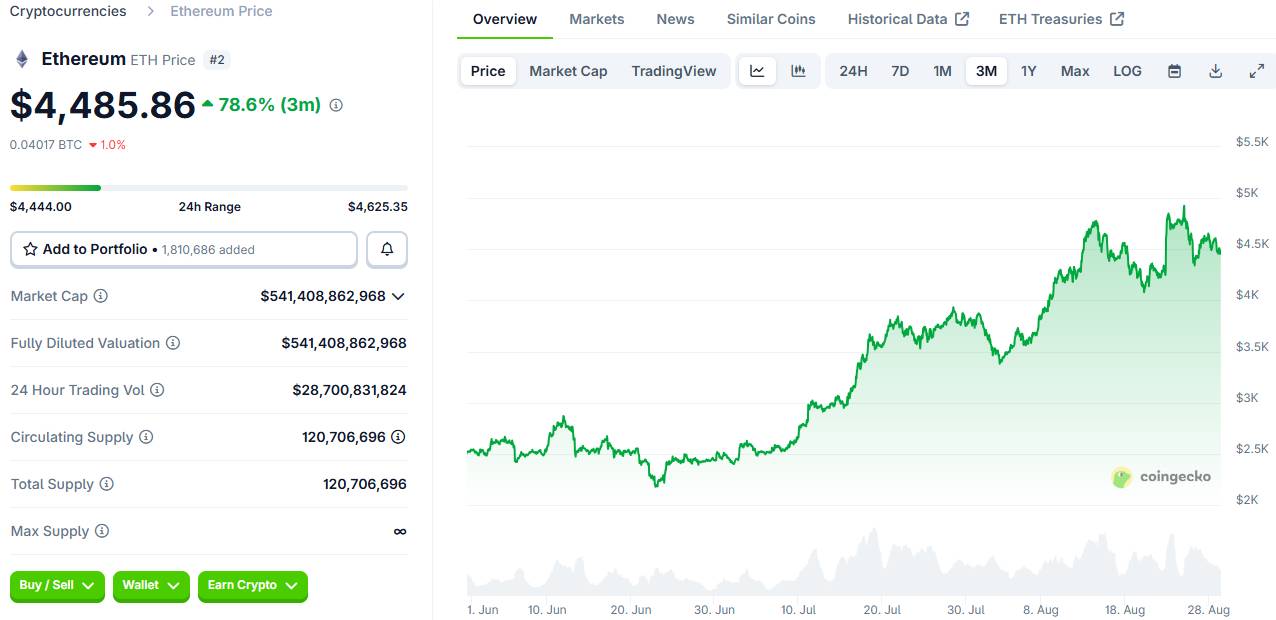Click the line chart view icon
This screenshot has width=1276, height=620.
(757, 71)
